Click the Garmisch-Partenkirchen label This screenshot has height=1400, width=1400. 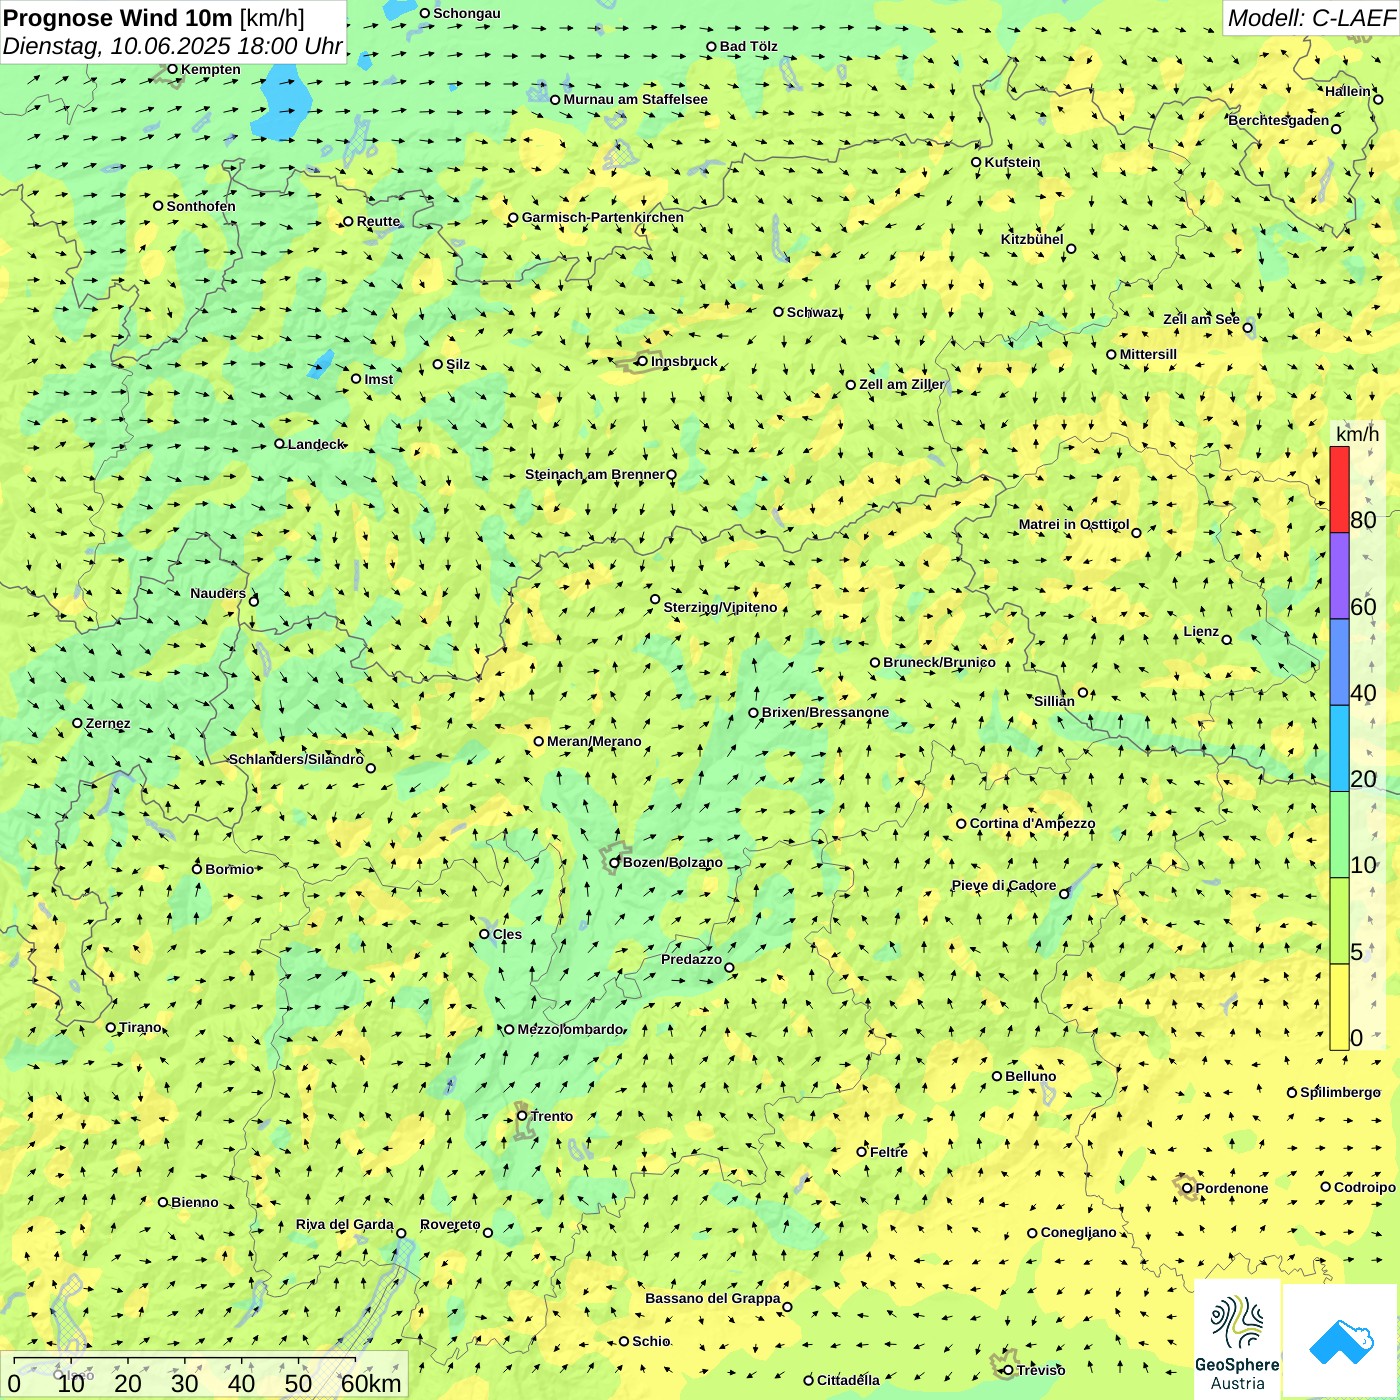pyautogui.click(x=602, y=217)
